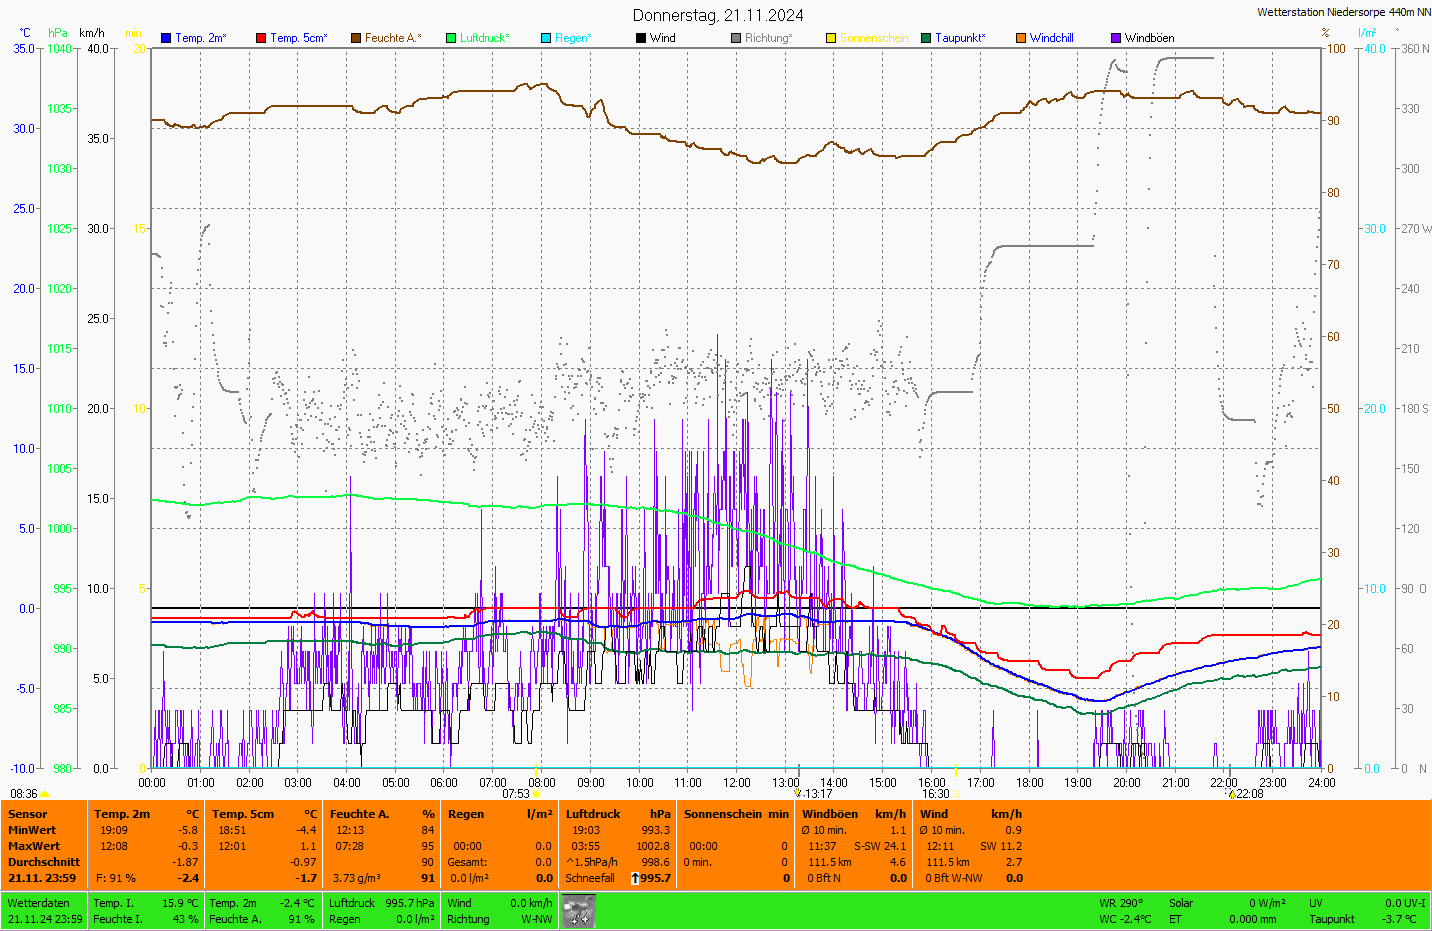Click the moonset marker icon at 13:17
1432x931 pixels.
798,793
